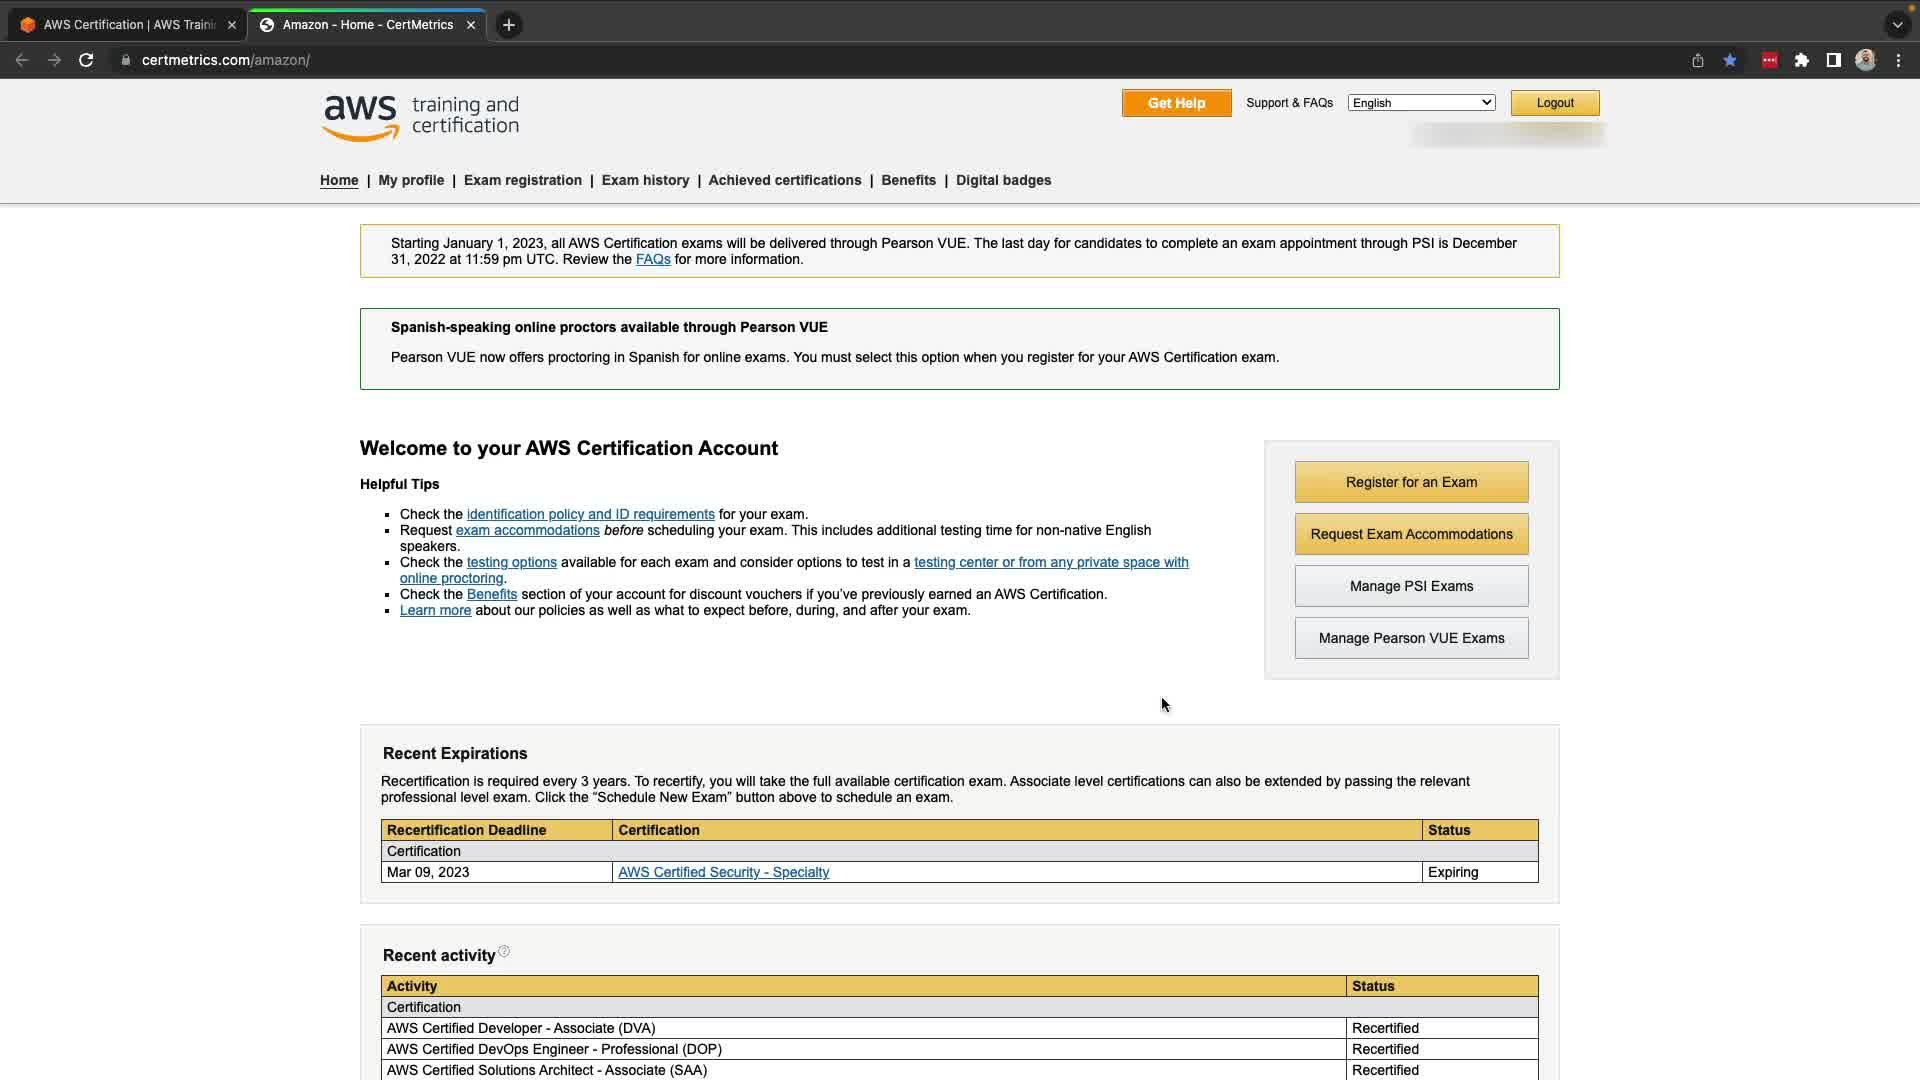Open AWS Certified Security - Specialty link
1920x1080 pixels.
[x=723, y=872]
